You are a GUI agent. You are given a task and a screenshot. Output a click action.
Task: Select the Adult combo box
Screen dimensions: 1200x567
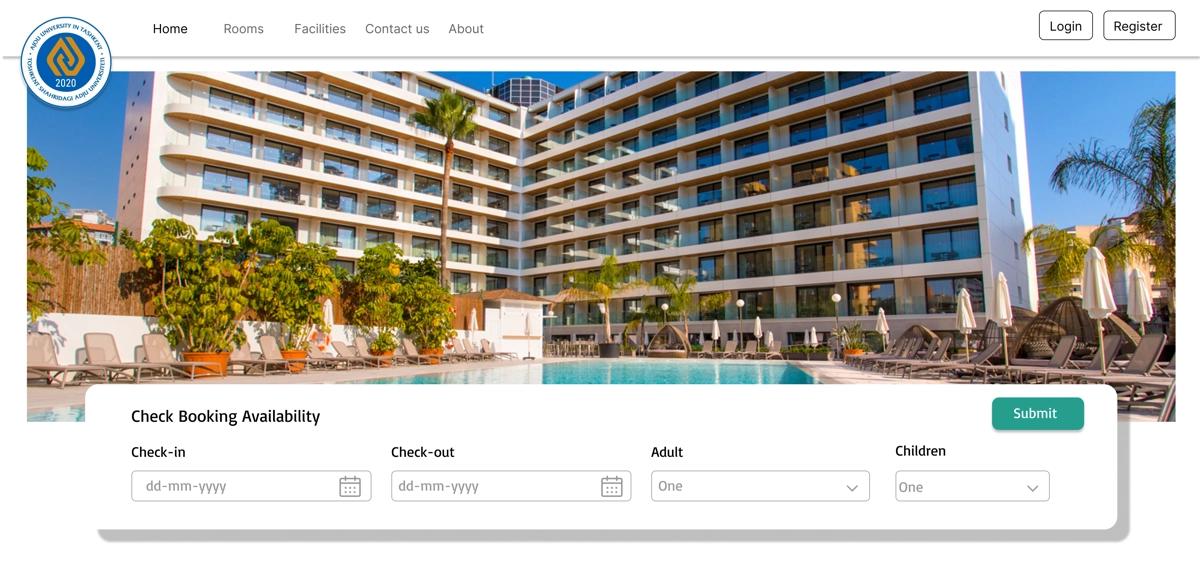[x=760, y=486]
